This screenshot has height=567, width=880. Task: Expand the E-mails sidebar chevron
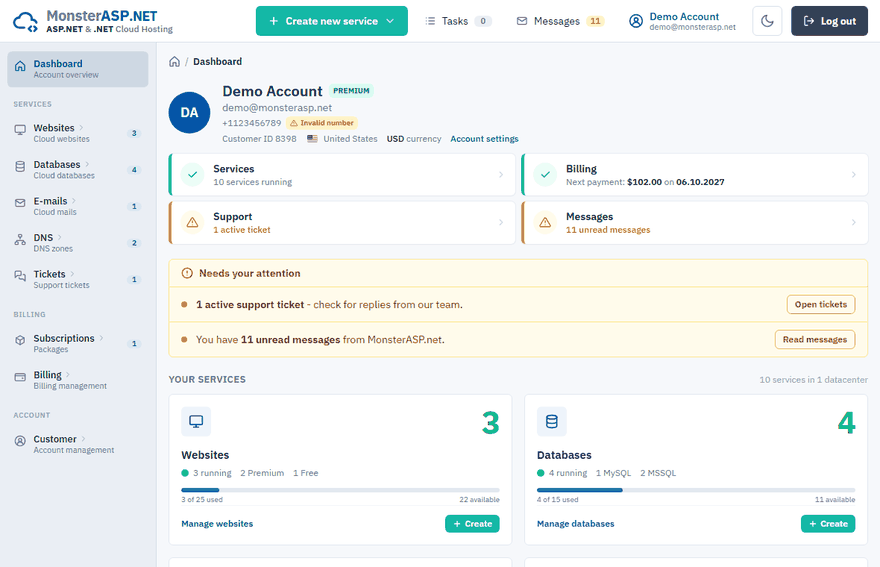74,200
